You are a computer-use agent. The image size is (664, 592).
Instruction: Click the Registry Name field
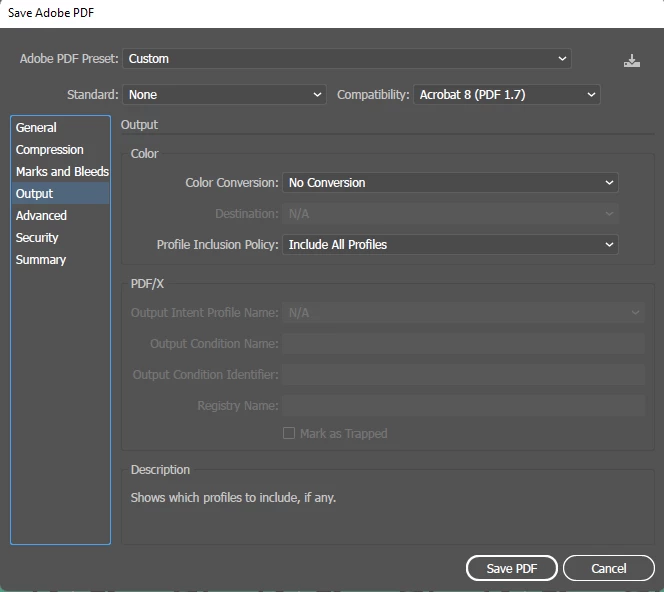pos(463,405)
